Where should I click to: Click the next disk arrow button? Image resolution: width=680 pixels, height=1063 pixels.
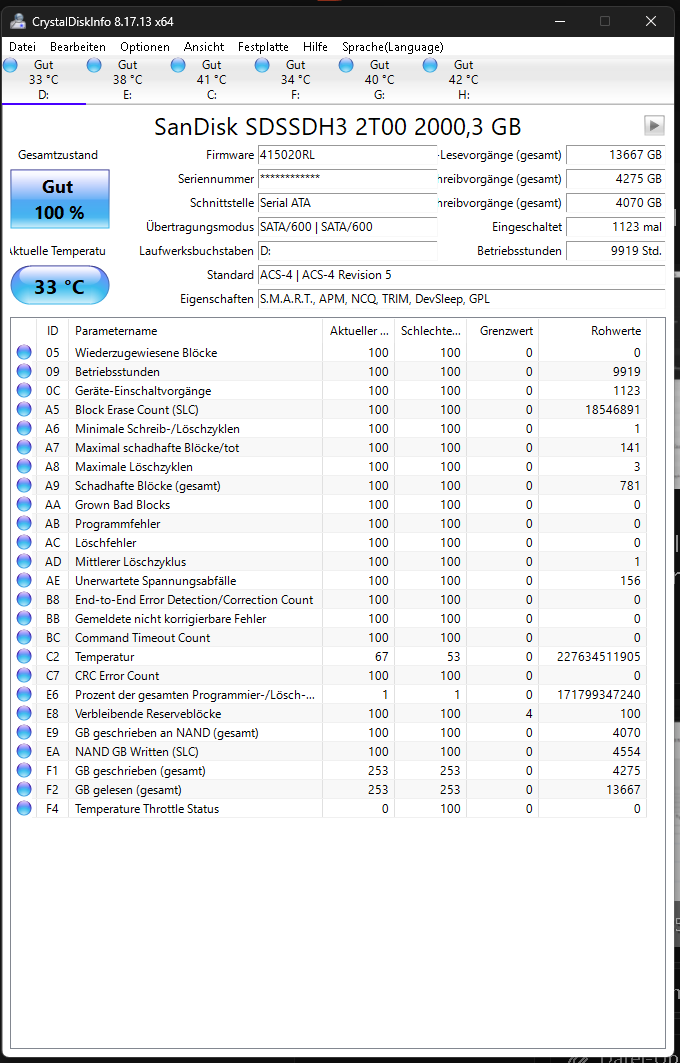coord(654,125)
